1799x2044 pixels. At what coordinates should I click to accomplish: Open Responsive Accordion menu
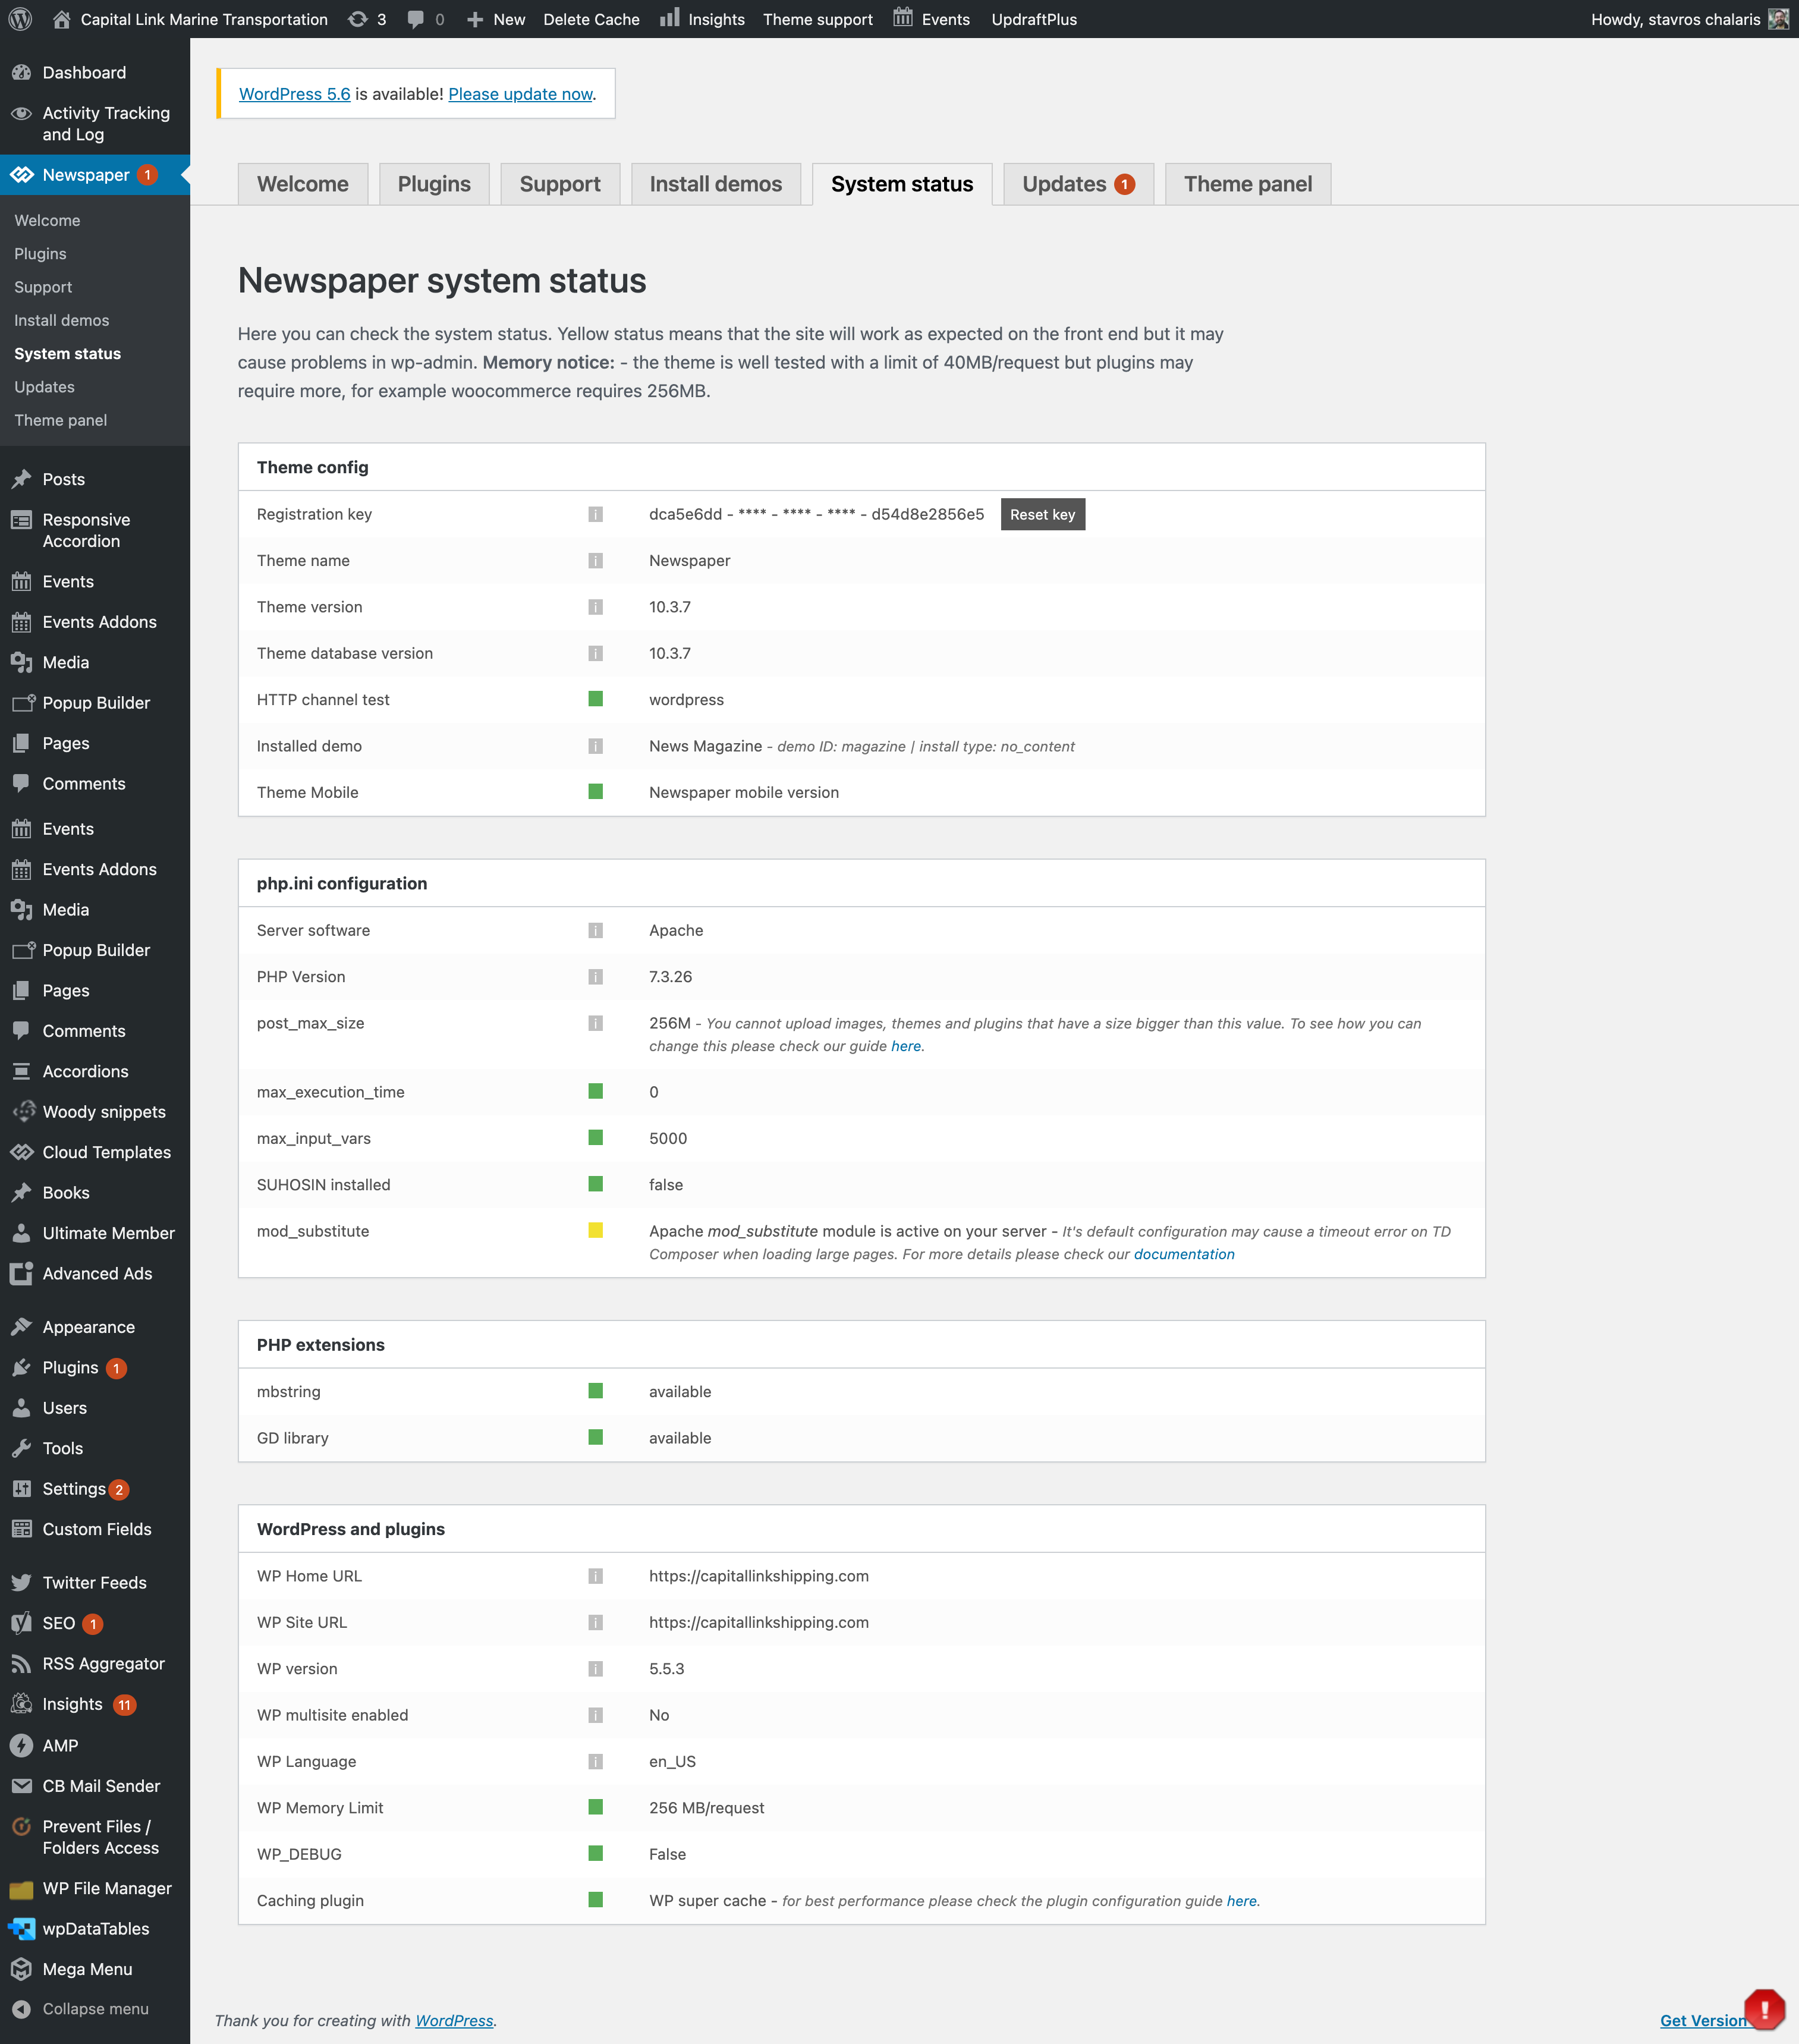(x=95, y=530)
